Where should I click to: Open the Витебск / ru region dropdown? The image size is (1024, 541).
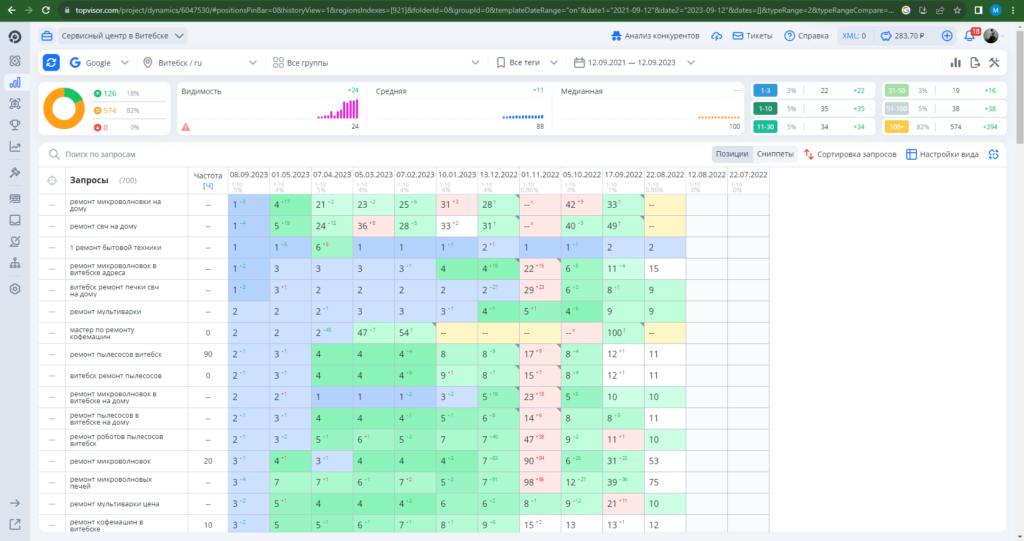coord(200,63)
